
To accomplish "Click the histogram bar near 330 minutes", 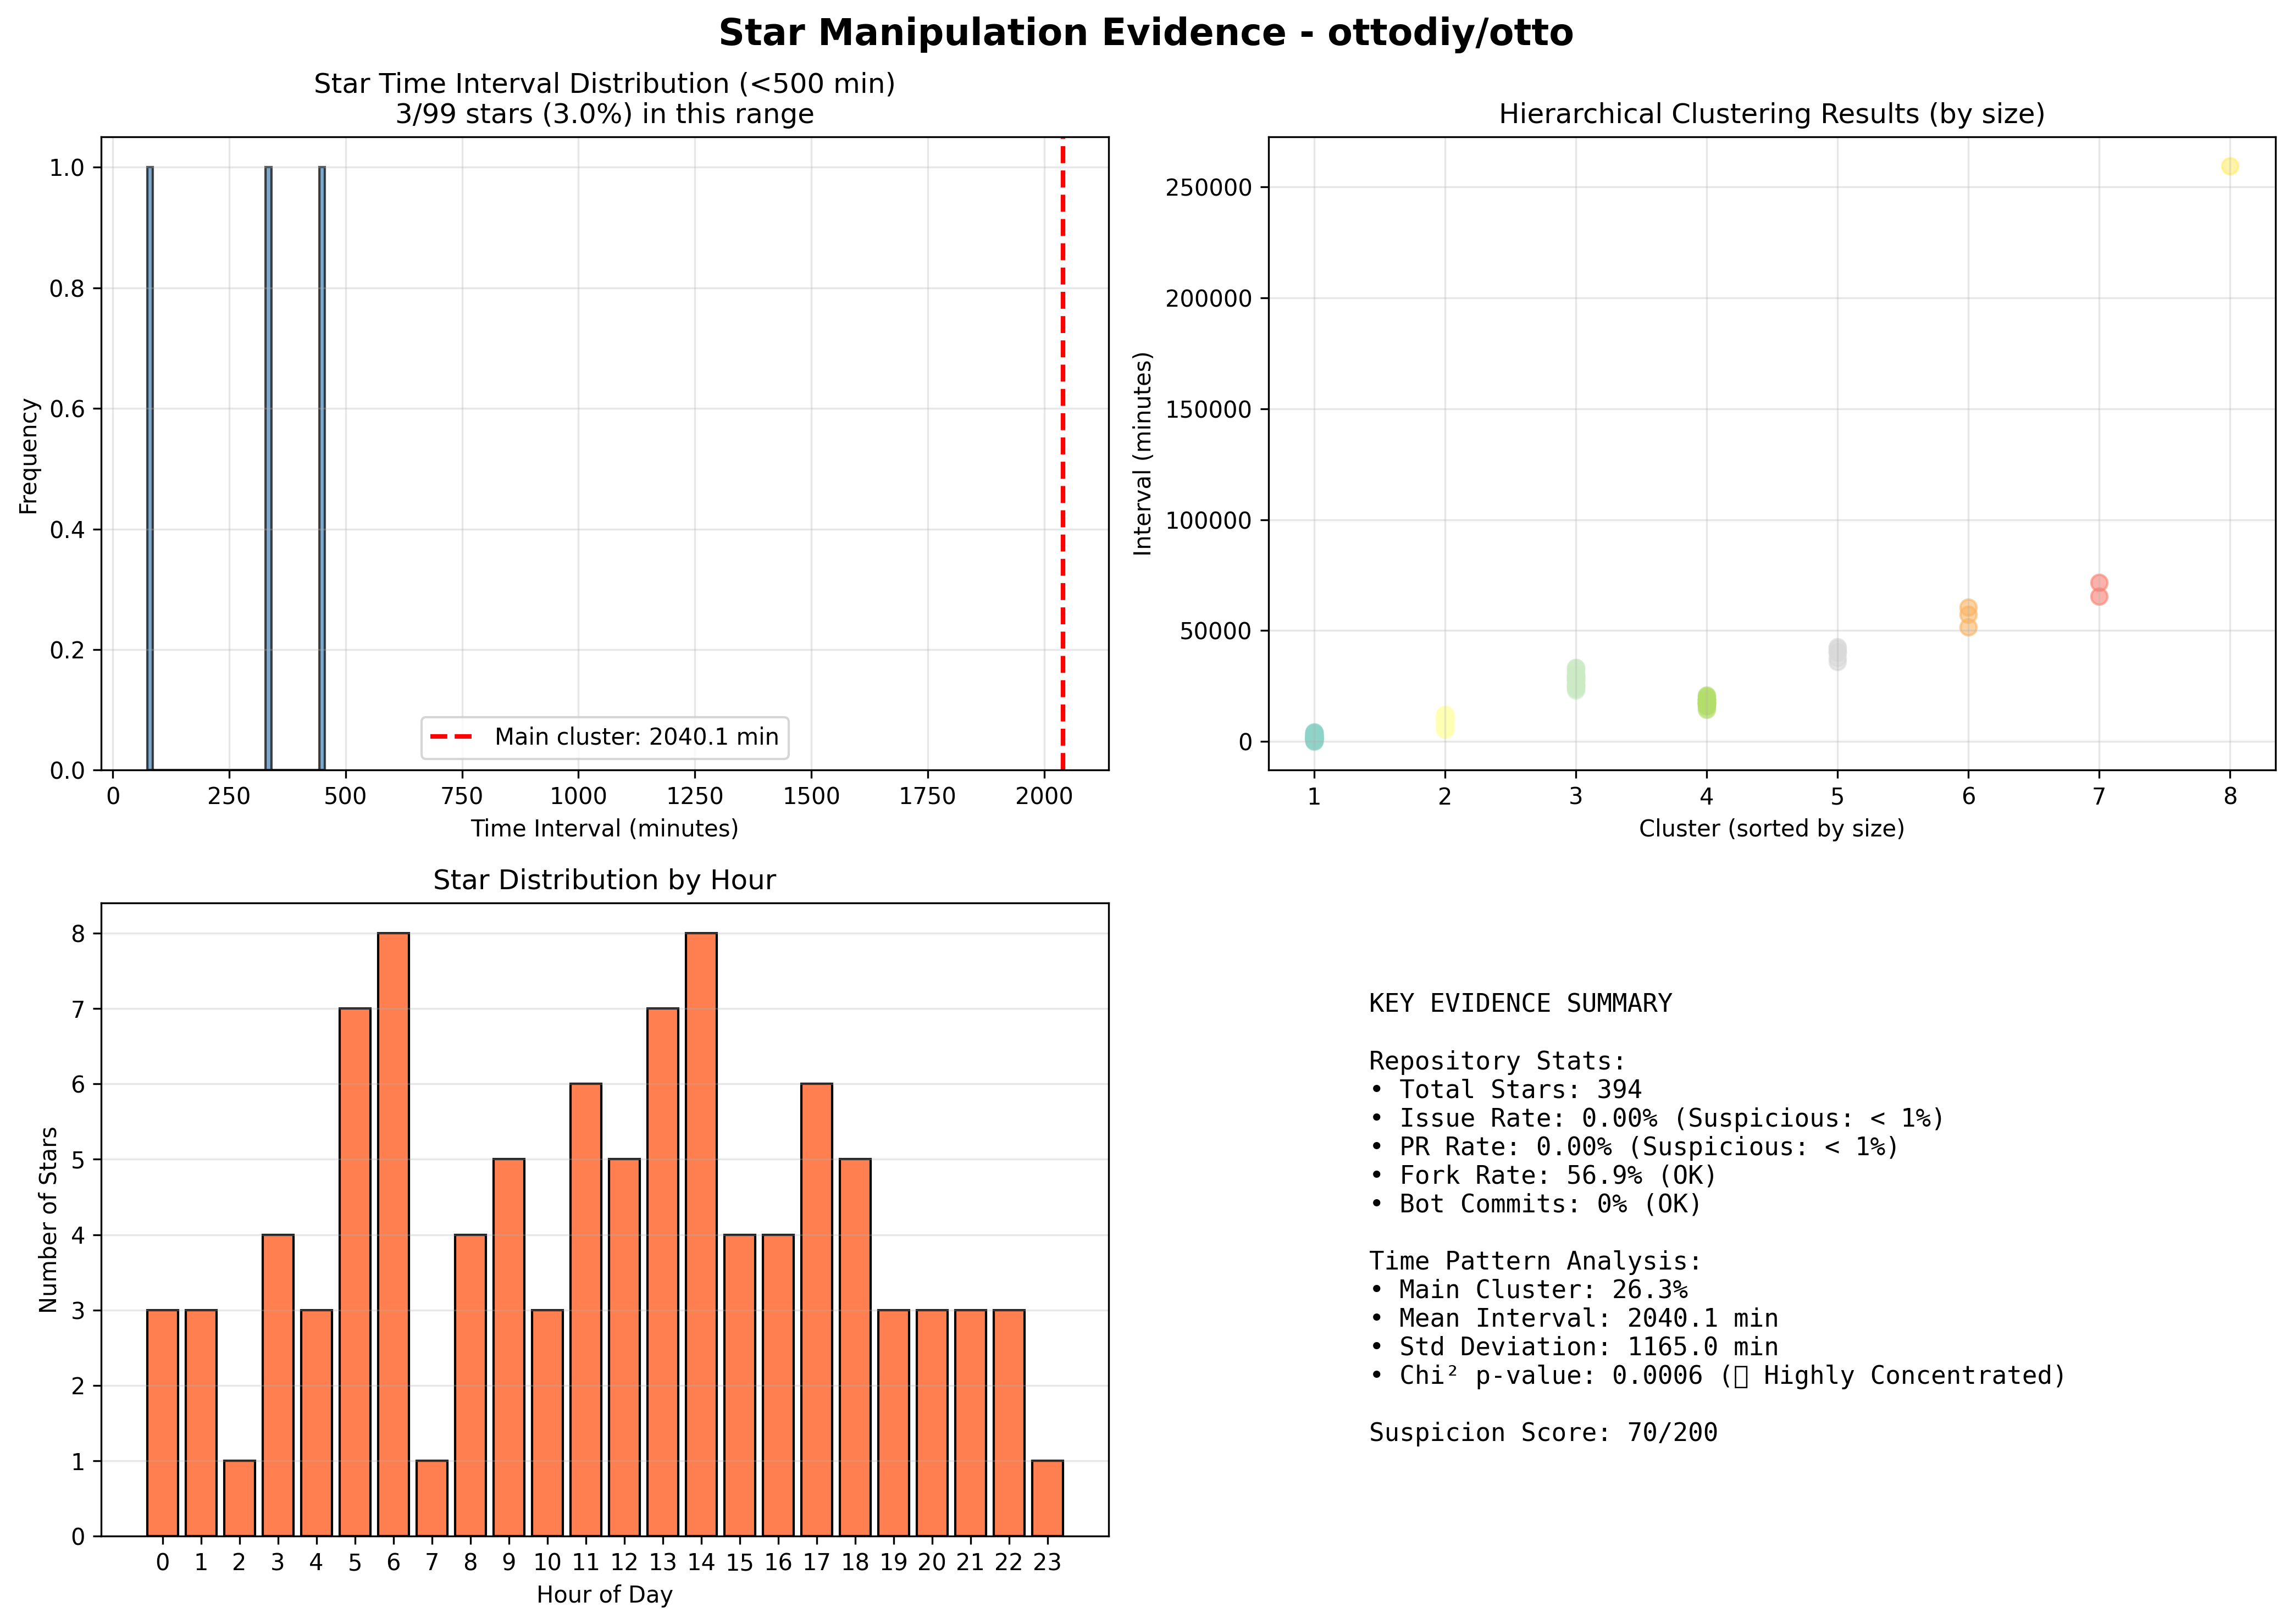I will pyautogui.click(x=268, y=468).
